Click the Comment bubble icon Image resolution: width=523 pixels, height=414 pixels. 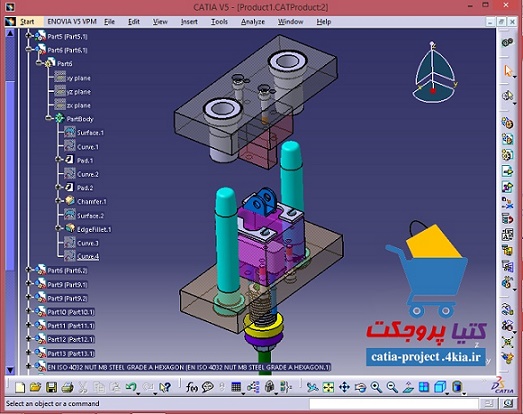tap(207, 387)
